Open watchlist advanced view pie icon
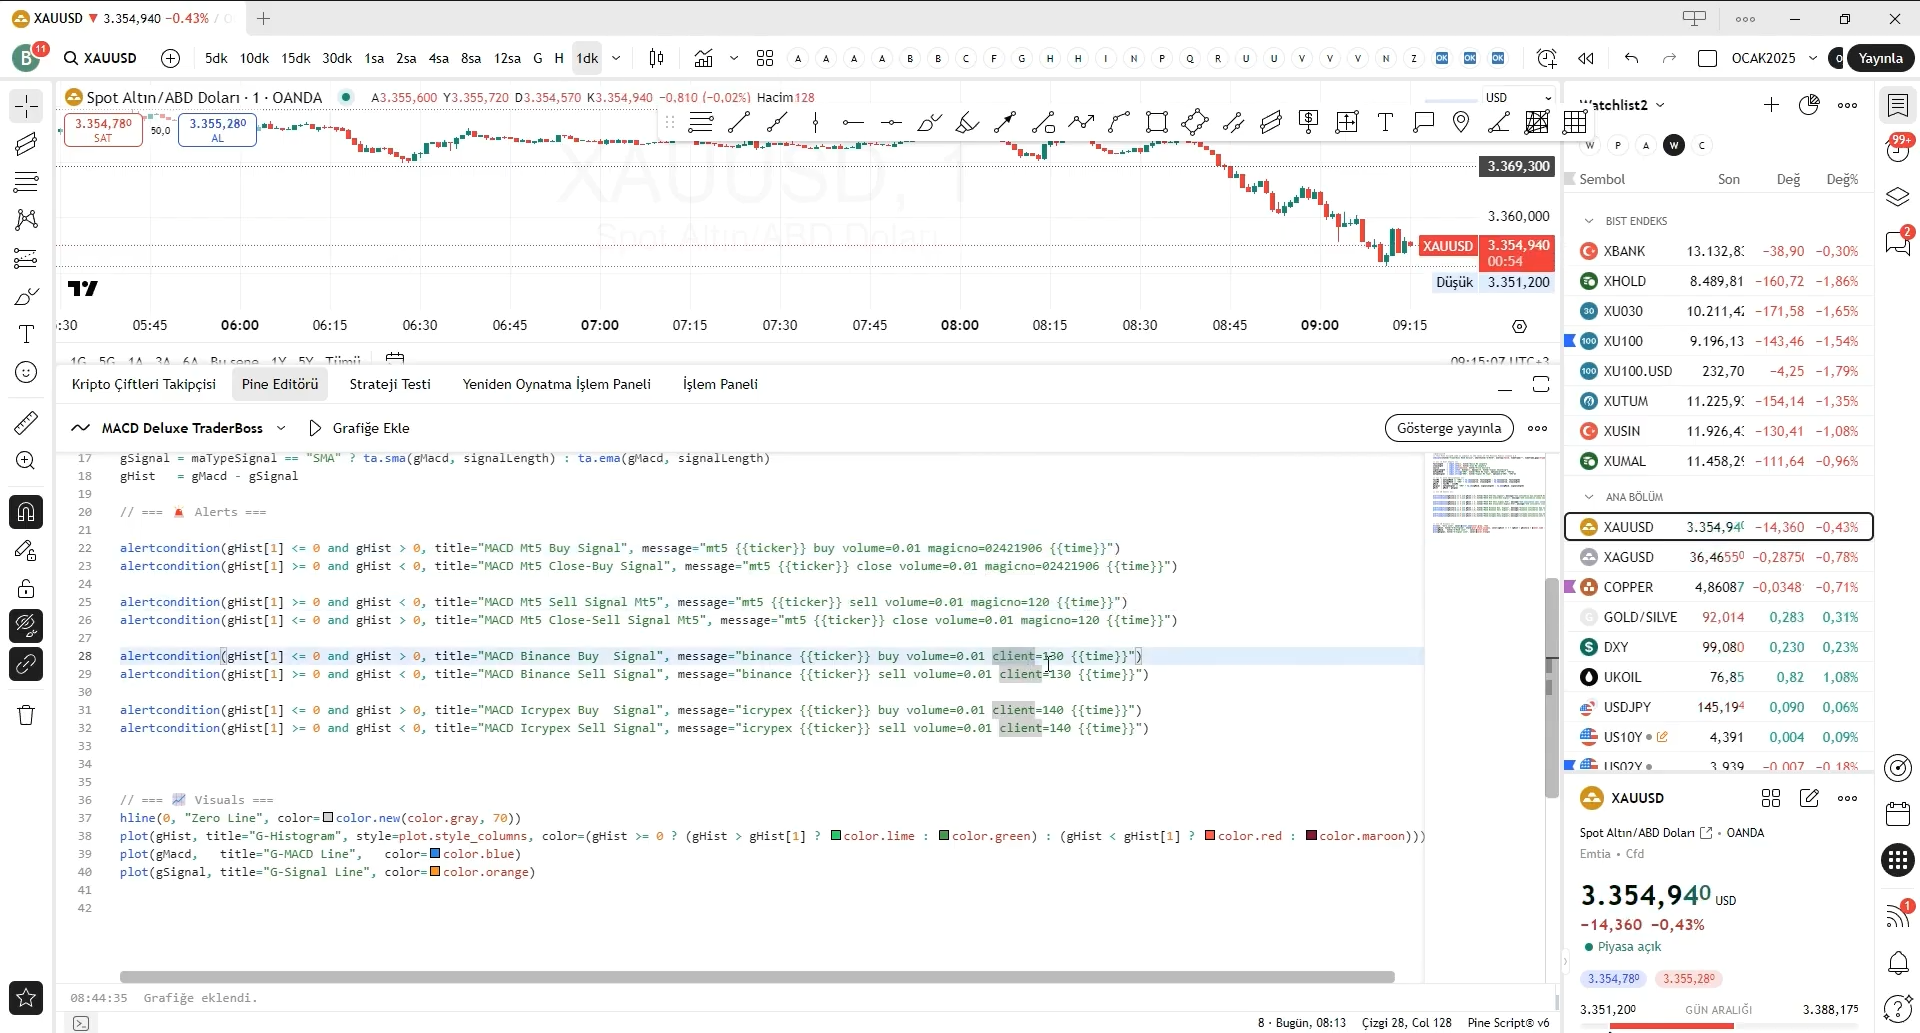This screenshot has width=1920, height=1033. click(x=1809, y=105)
